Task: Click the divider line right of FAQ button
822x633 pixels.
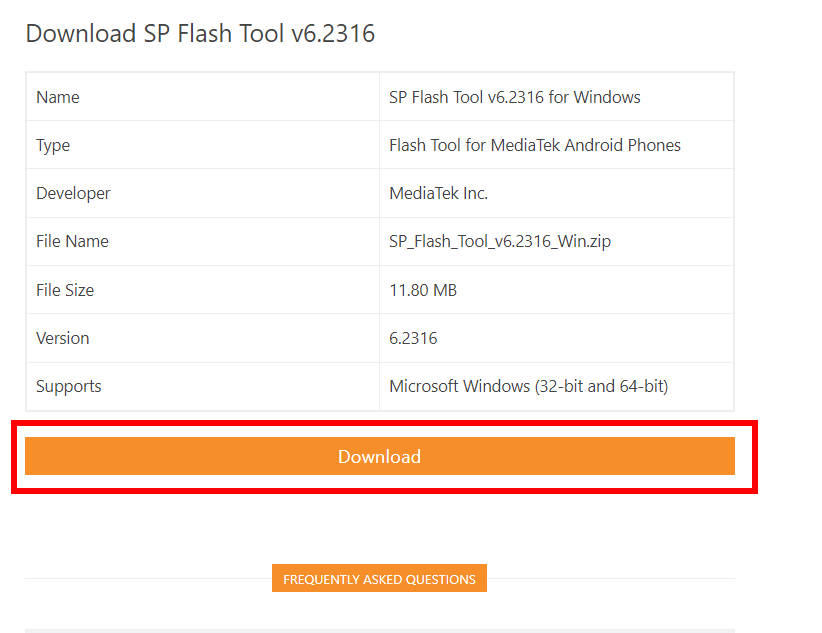Action: pyautogui.click(x=611, y=578)
